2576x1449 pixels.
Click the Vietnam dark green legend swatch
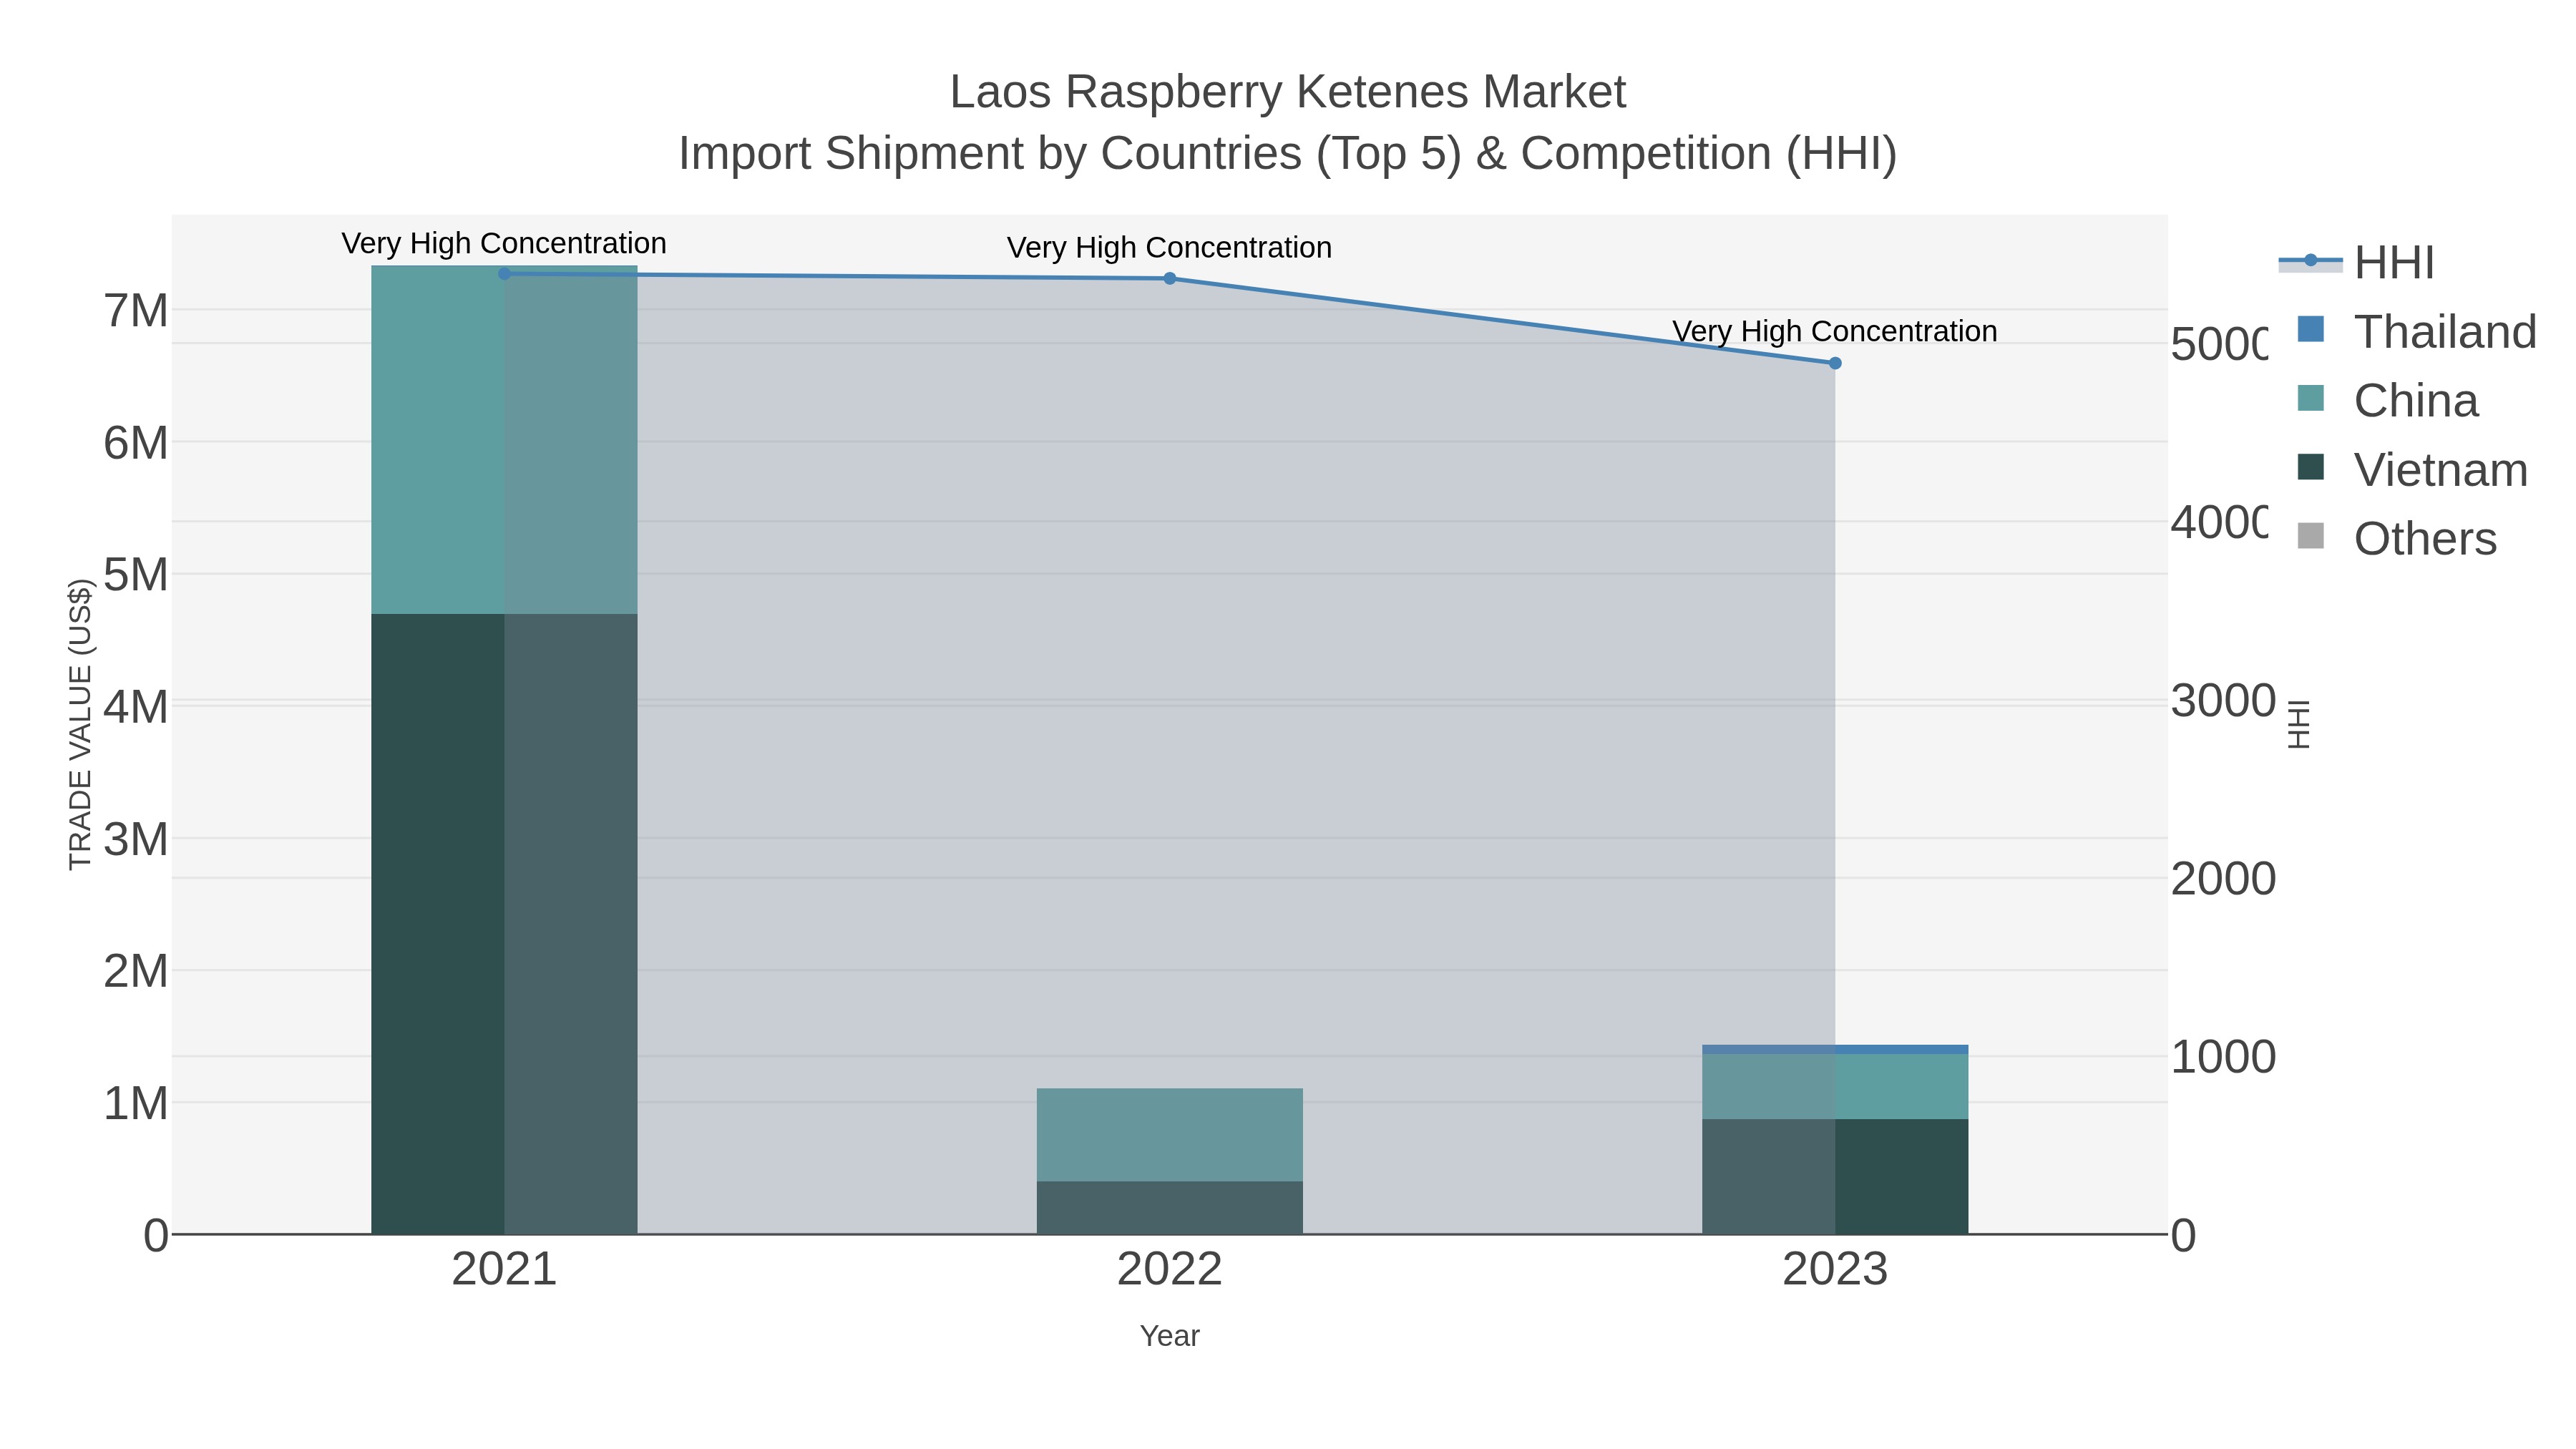click(x=2311, y=467)
